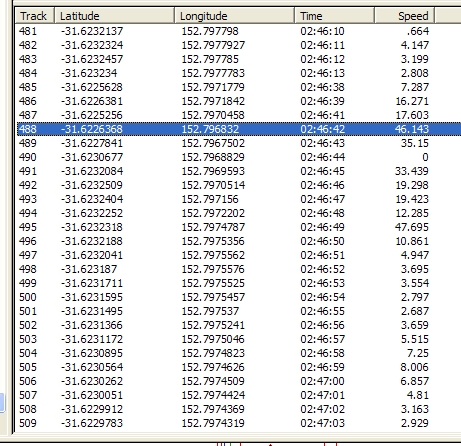Image resolution: width=461 pixels, height=446 pixels.
Task: Sort by the Track column header
Action: pyautogui.click(x=35, y=16)
